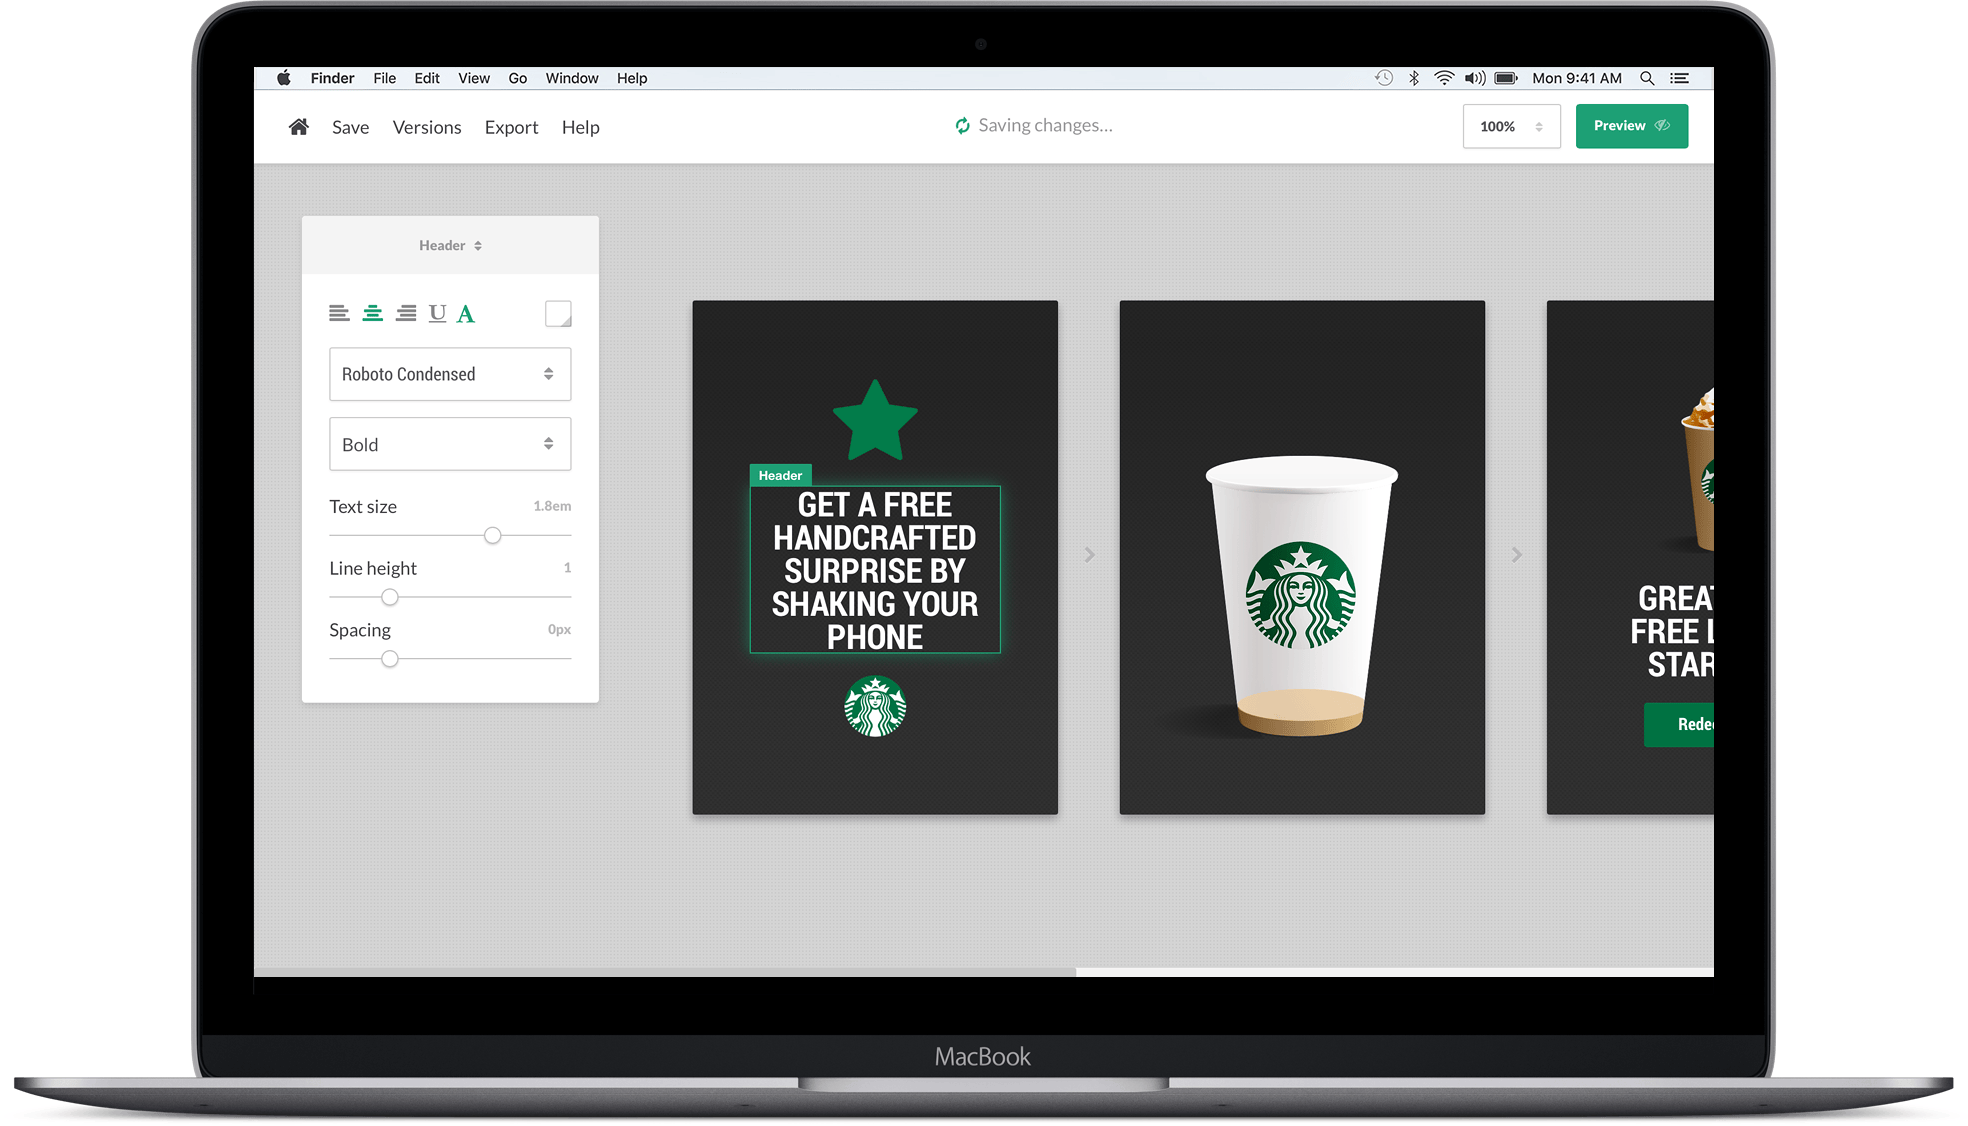Open the Window menu in the menu bar
Viewport: 1968px width, 1126px height.
572,78
